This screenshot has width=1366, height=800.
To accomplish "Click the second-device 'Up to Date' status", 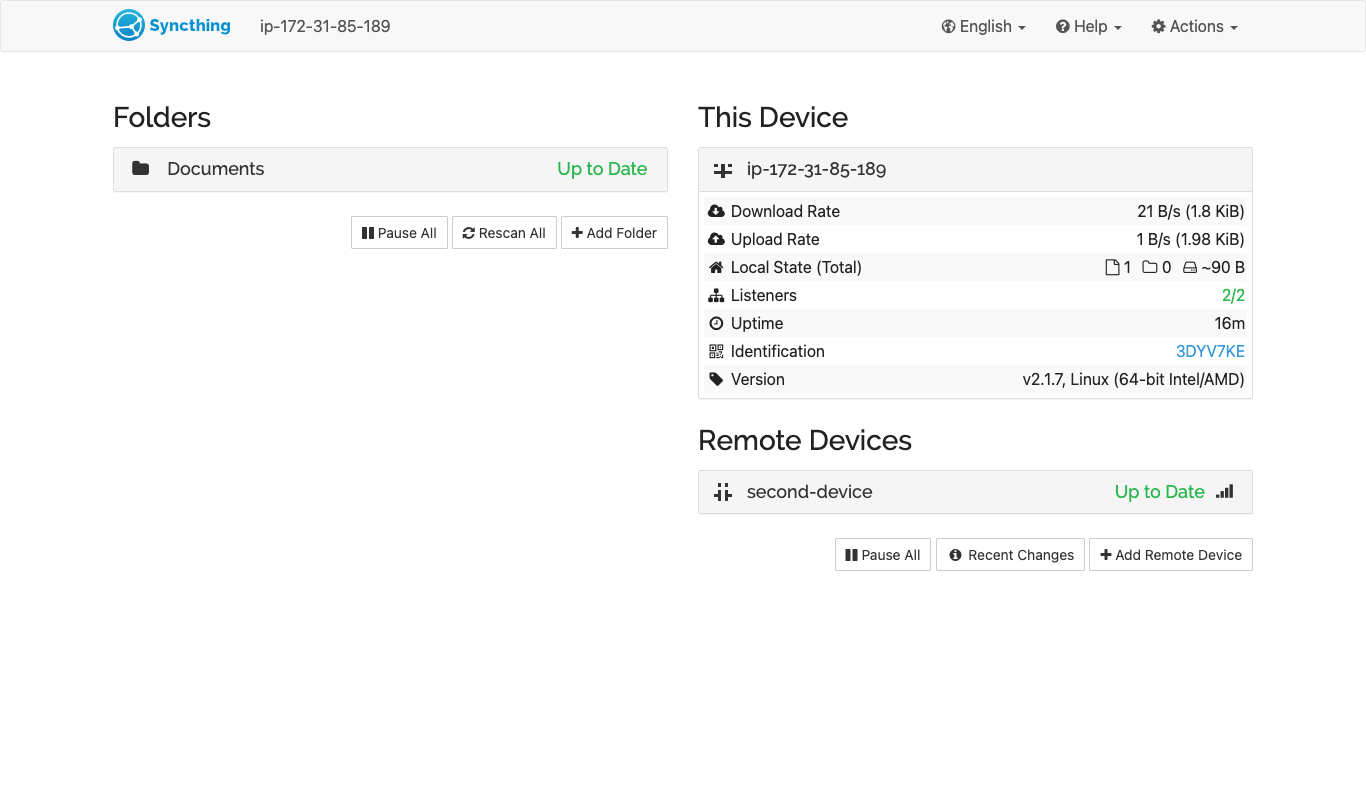I will click(x=1160, y=492).
